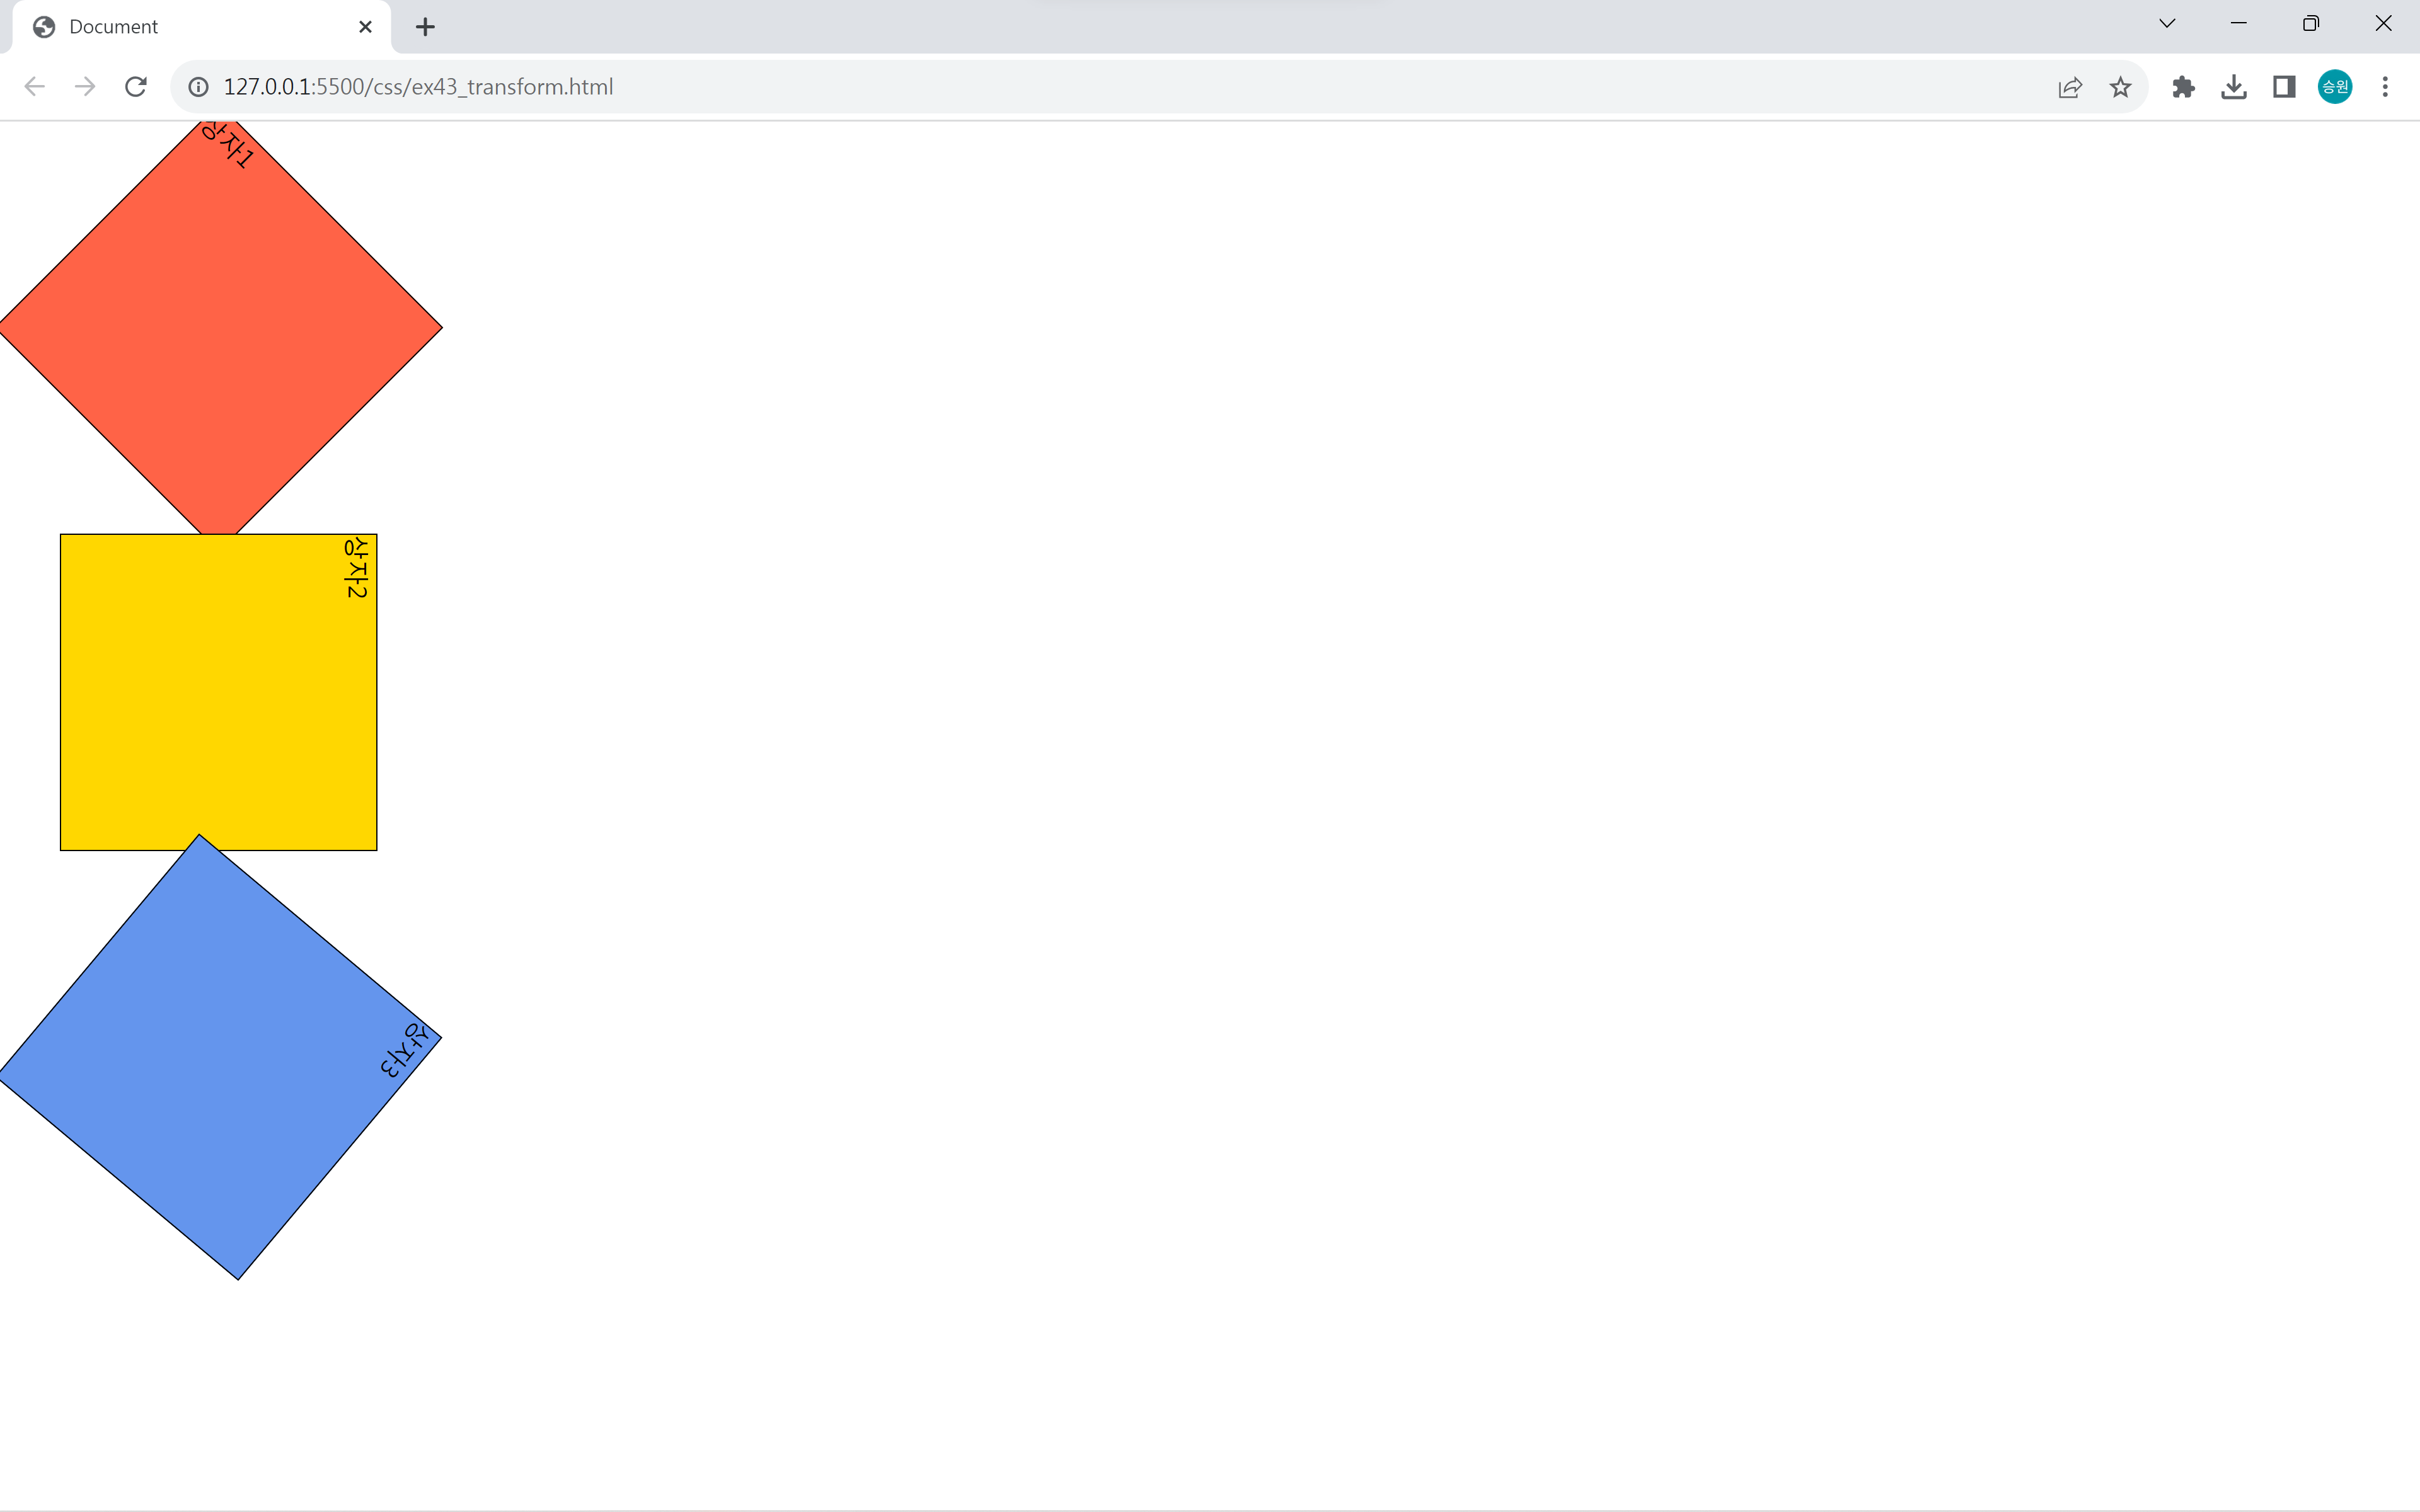The width and height of the screenshot is (2420, 1512).
Task: Open the profile avatar menu
Action: click(2334, 87)
